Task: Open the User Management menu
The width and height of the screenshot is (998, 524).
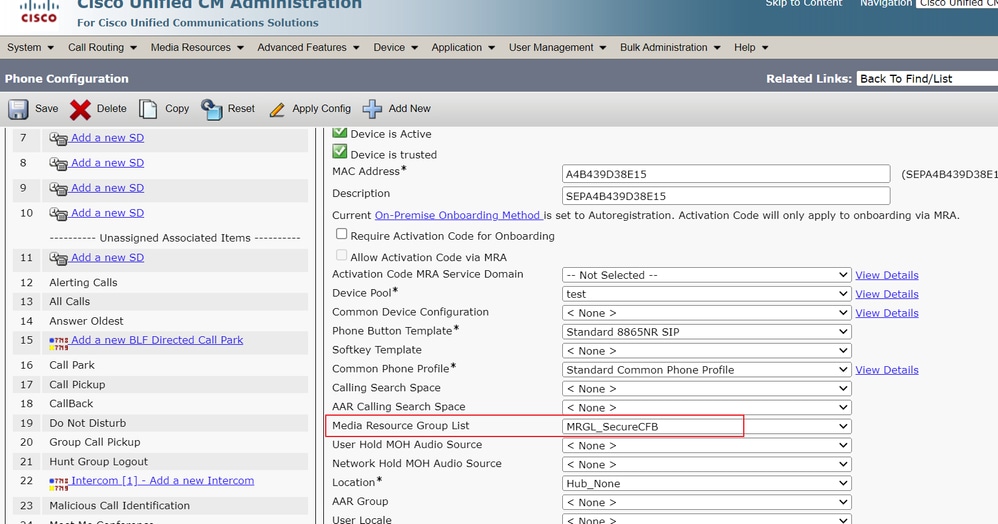Action: (557, 47)
